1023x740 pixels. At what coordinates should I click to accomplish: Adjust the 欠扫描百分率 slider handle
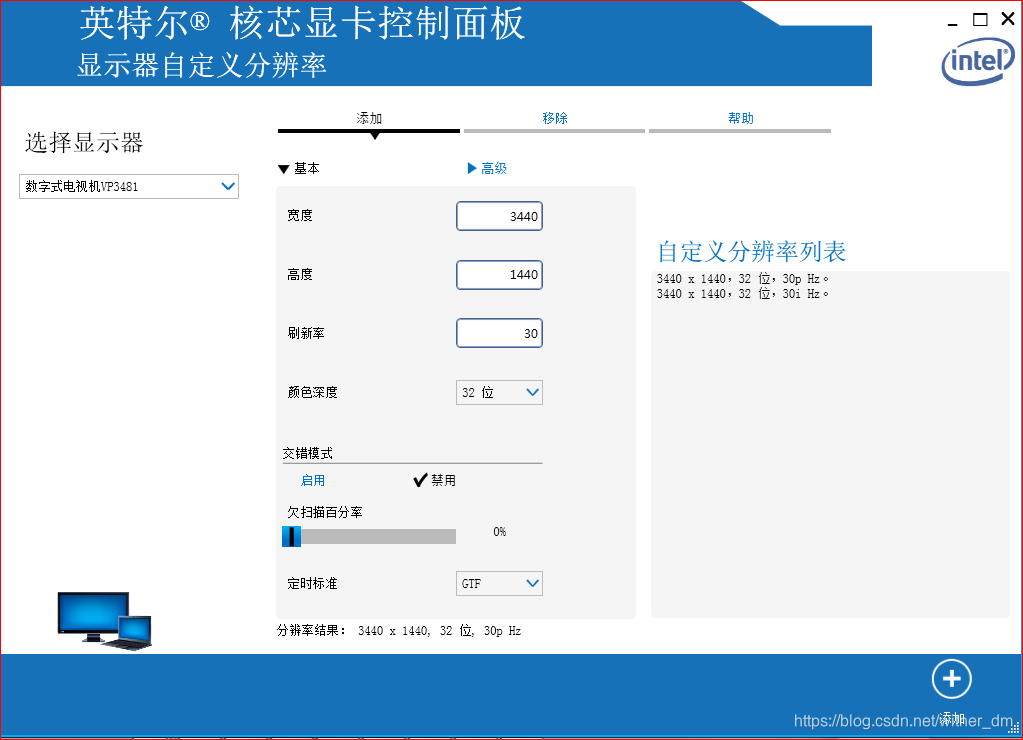[x=291, y=536]
